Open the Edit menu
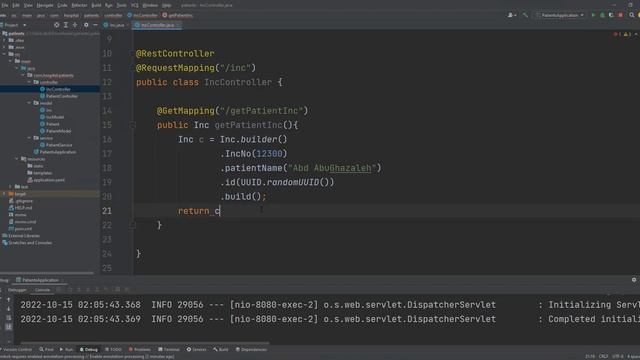 [x=16, y=5]
